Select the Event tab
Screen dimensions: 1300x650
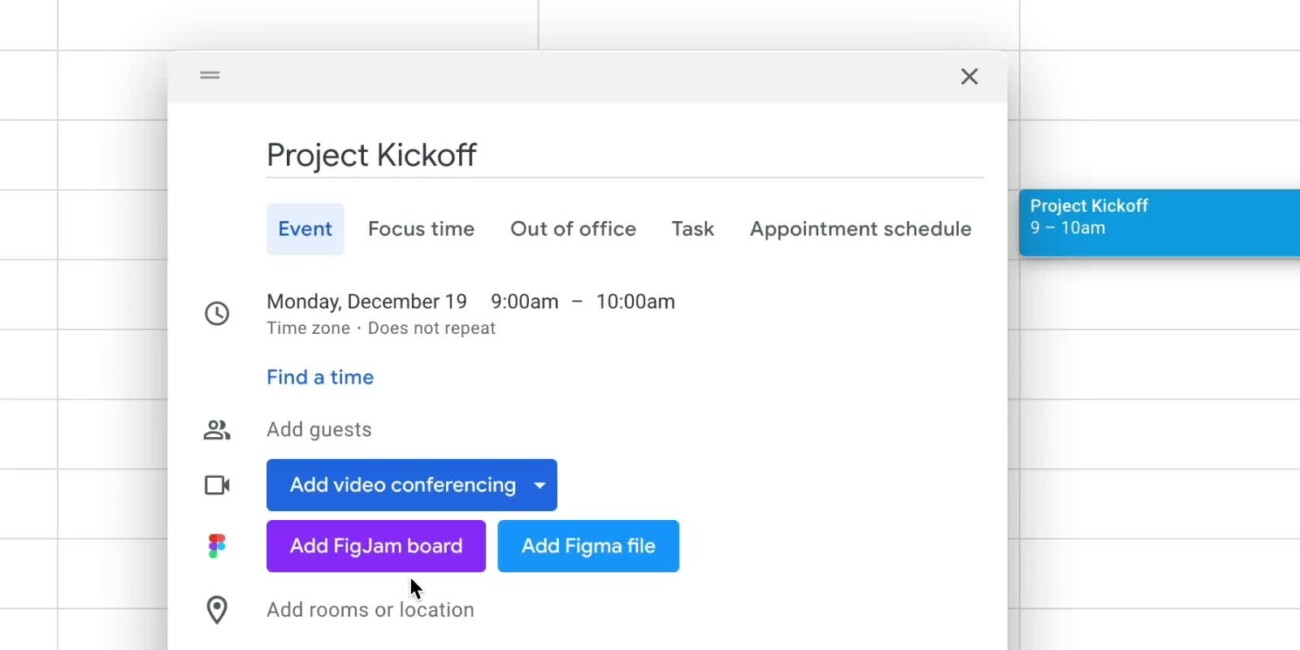tap(305, 229)
